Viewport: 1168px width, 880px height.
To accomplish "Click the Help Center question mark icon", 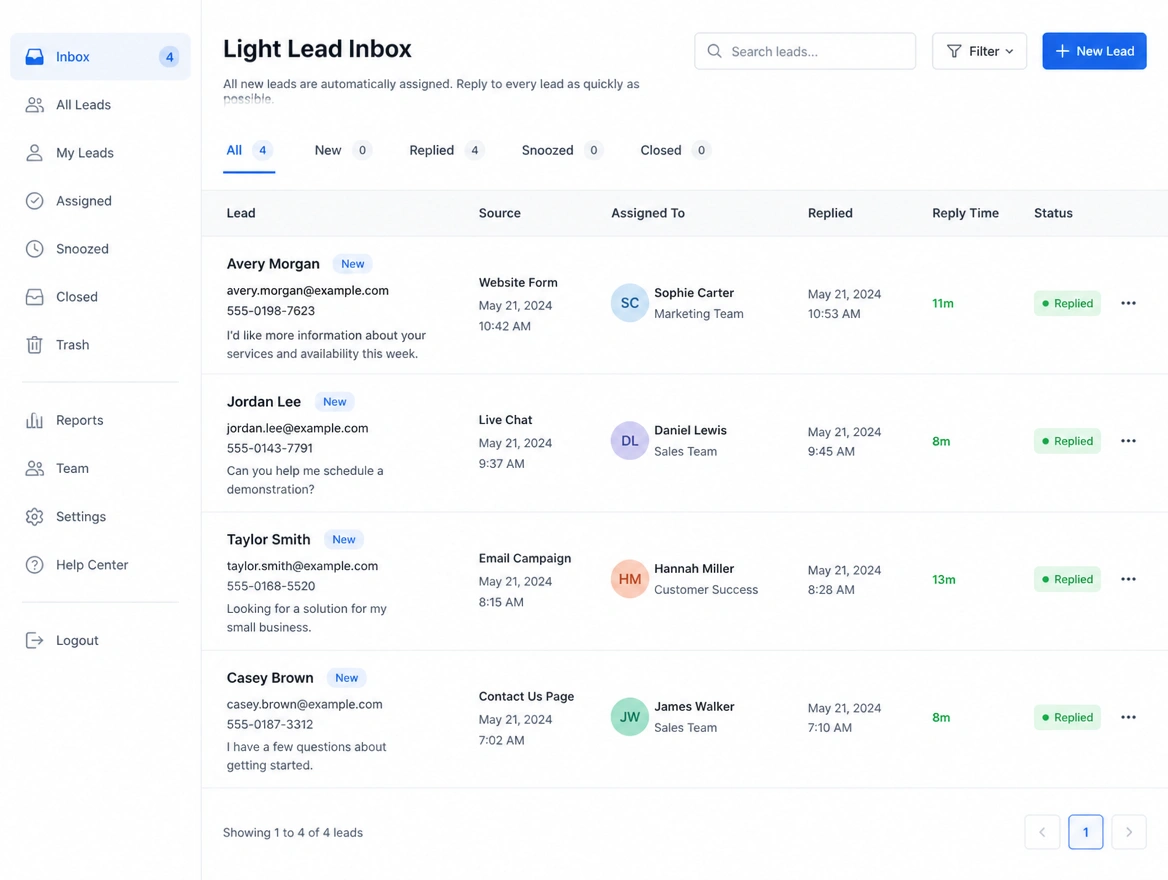I will click(x=34, y=565).
